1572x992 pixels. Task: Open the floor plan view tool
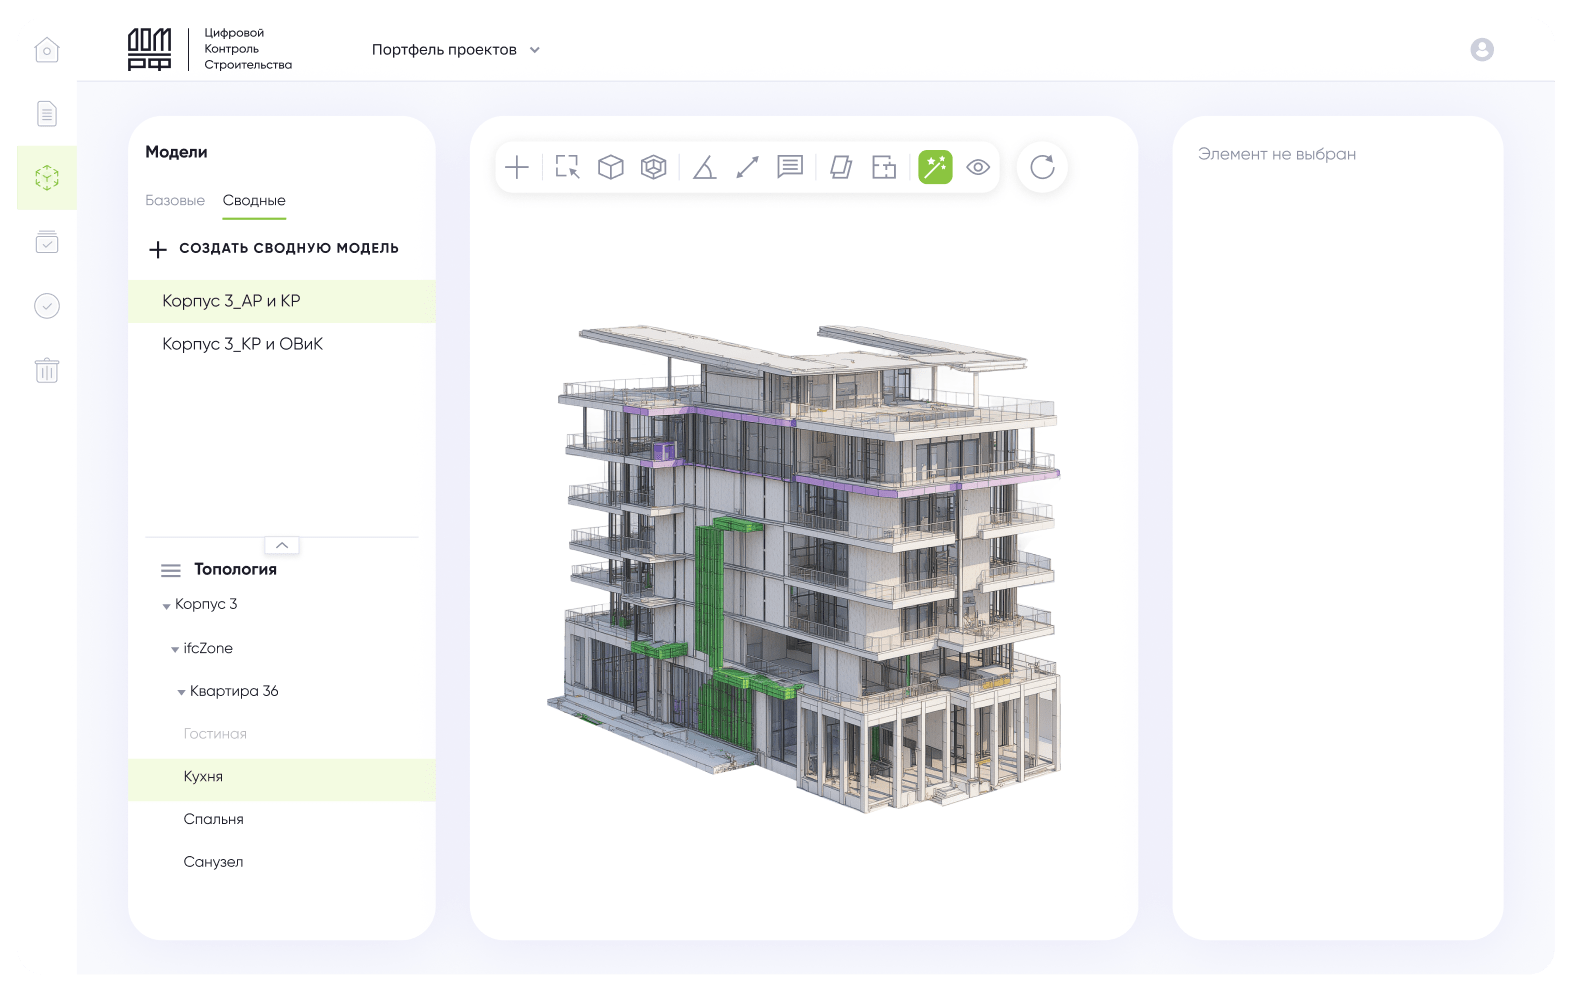pos(884,167)
